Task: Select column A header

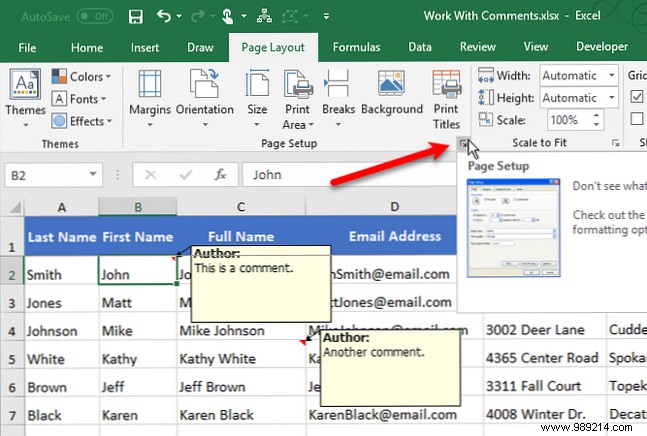Action: click(x=61, y=207)
